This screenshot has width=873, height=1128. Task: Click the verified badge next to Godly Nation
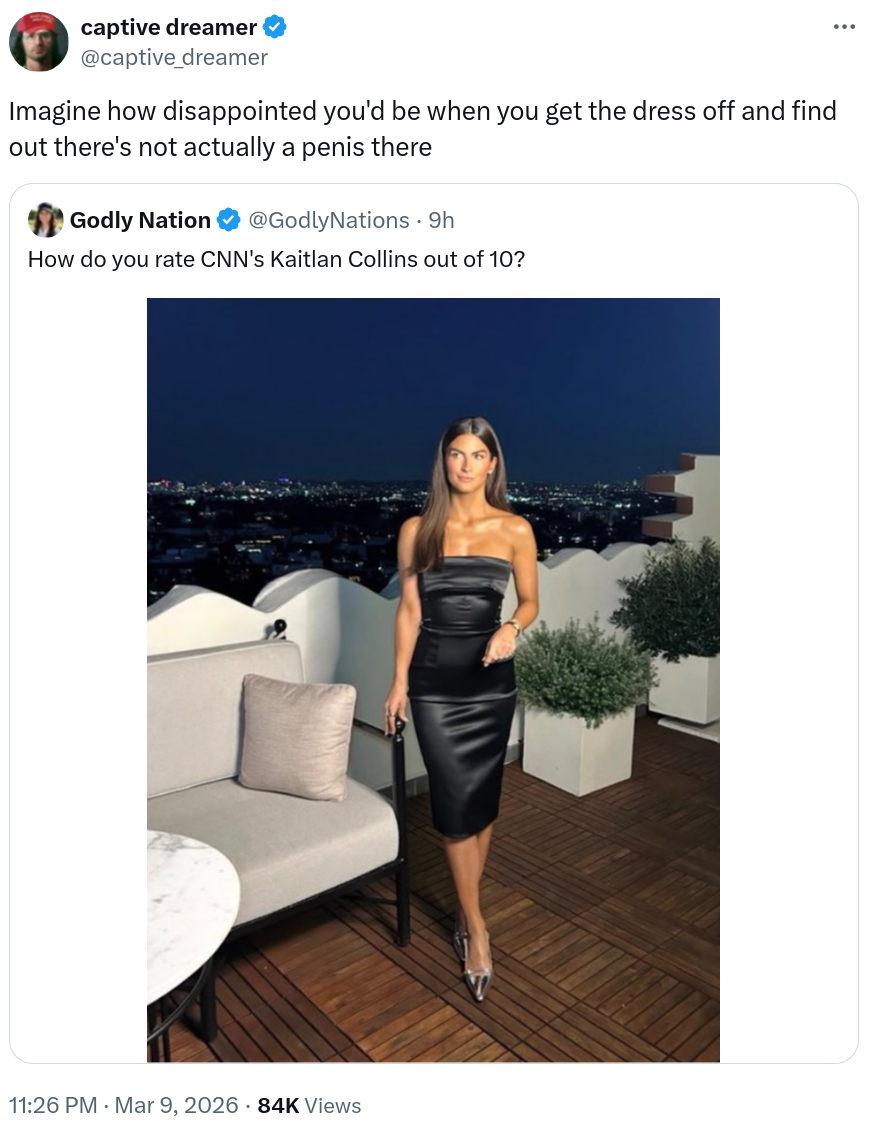click(228, 219)
